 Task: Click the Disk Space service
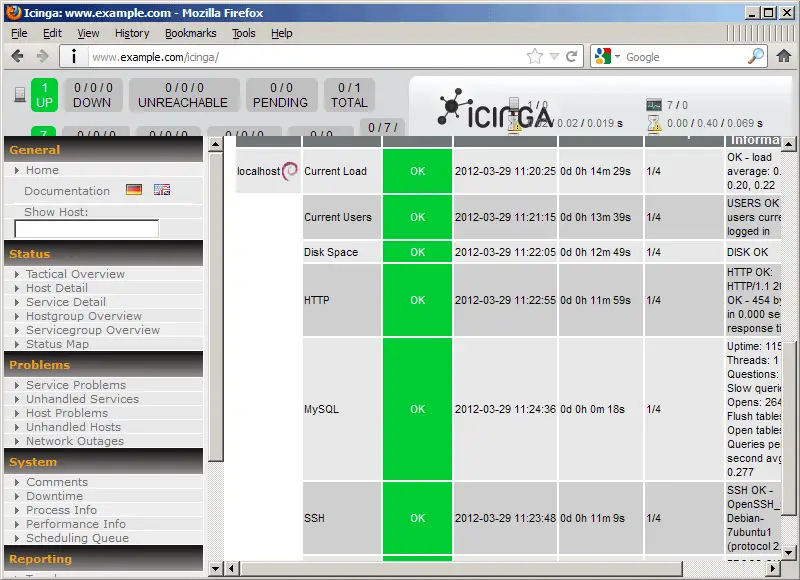331,252
